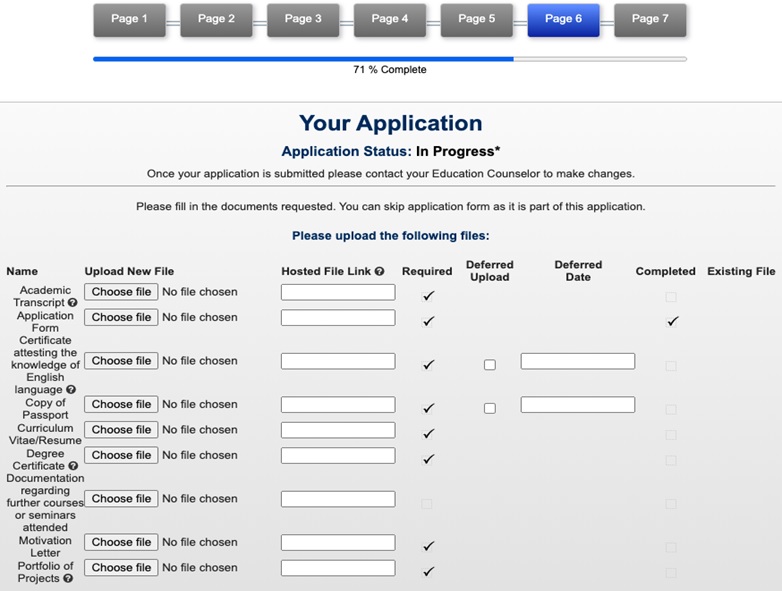Choose file for Application Form
Viewport: 782px width, 591px height.
[121, 317]
